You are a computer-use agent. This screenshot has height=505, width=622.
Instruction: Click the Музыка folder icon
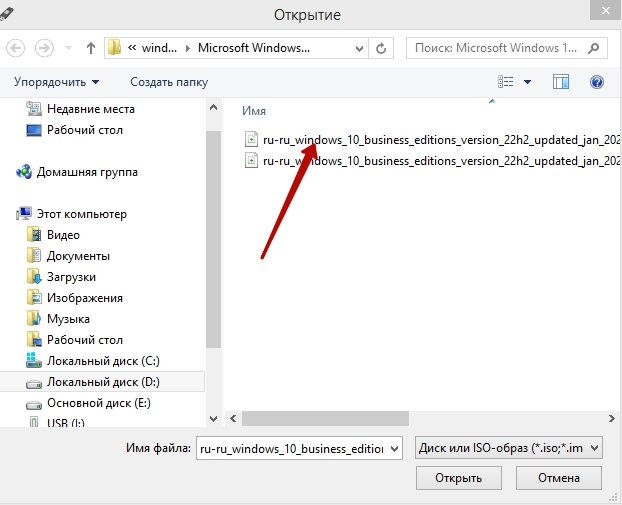pyautogui.click(x=34, y=319)
